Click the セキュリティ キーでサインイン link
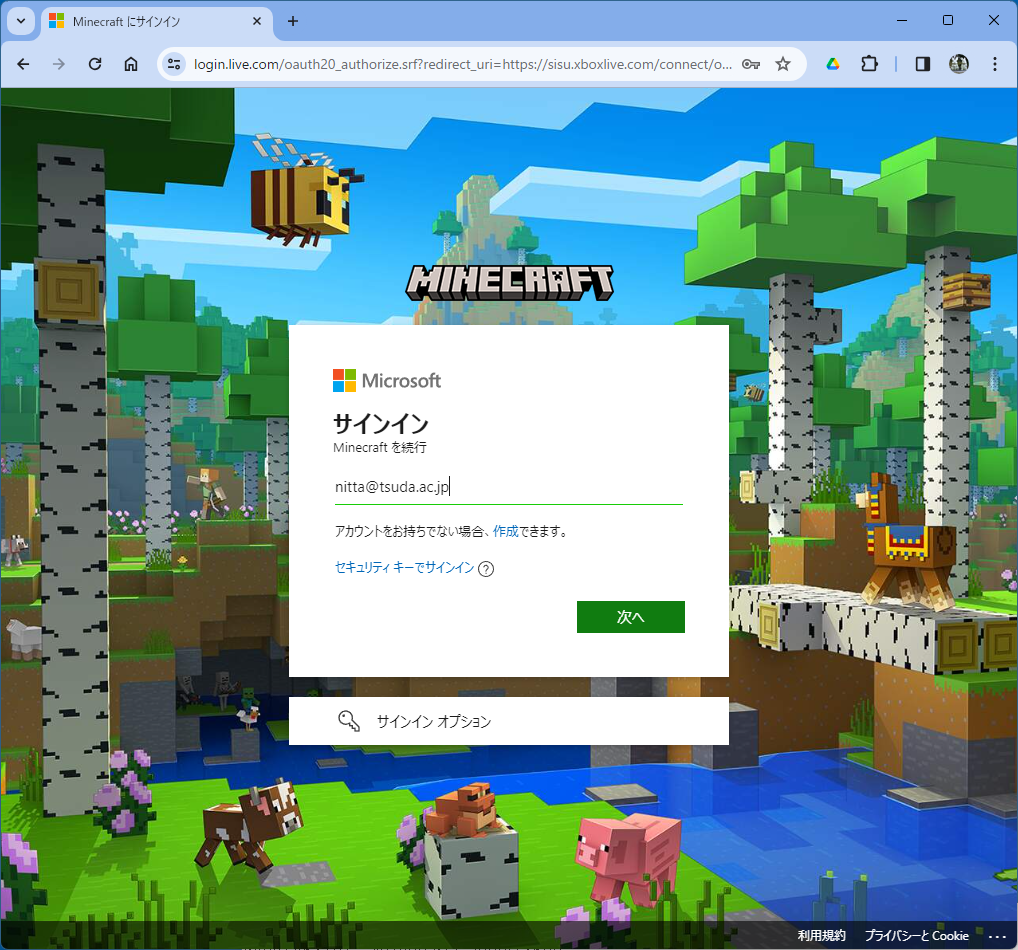The width and height of the screenshot is (1018, 950). (404, 568)
